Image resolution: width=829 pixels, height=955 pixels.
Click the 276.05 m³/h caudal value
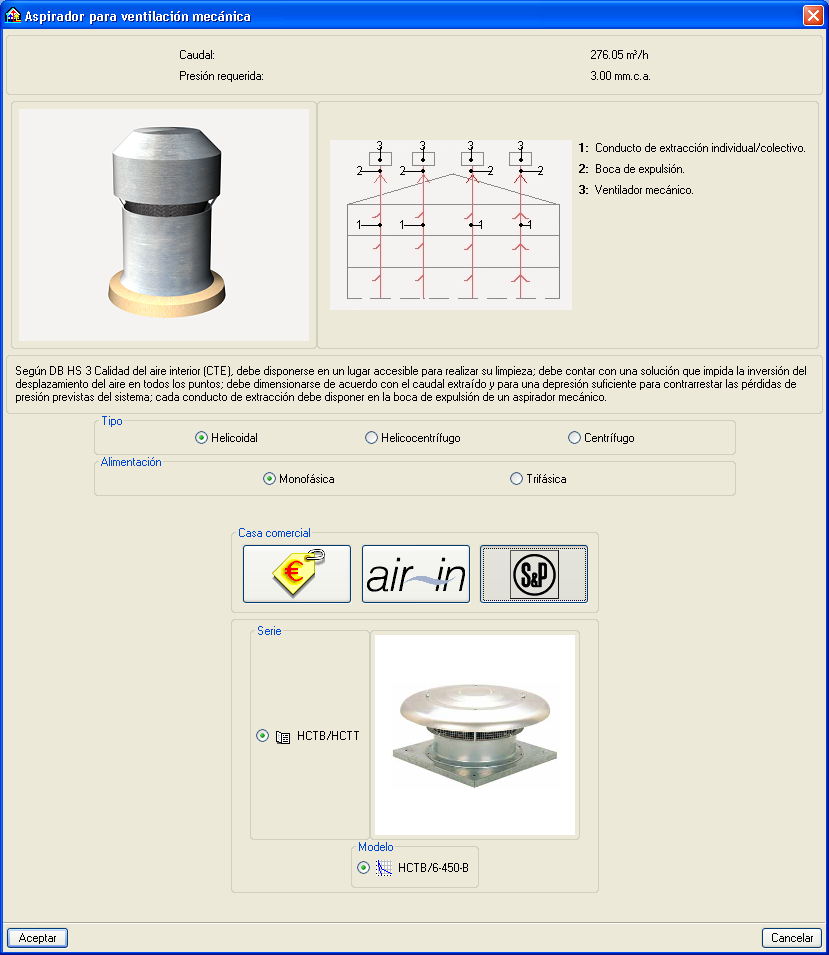pos(619,55)
